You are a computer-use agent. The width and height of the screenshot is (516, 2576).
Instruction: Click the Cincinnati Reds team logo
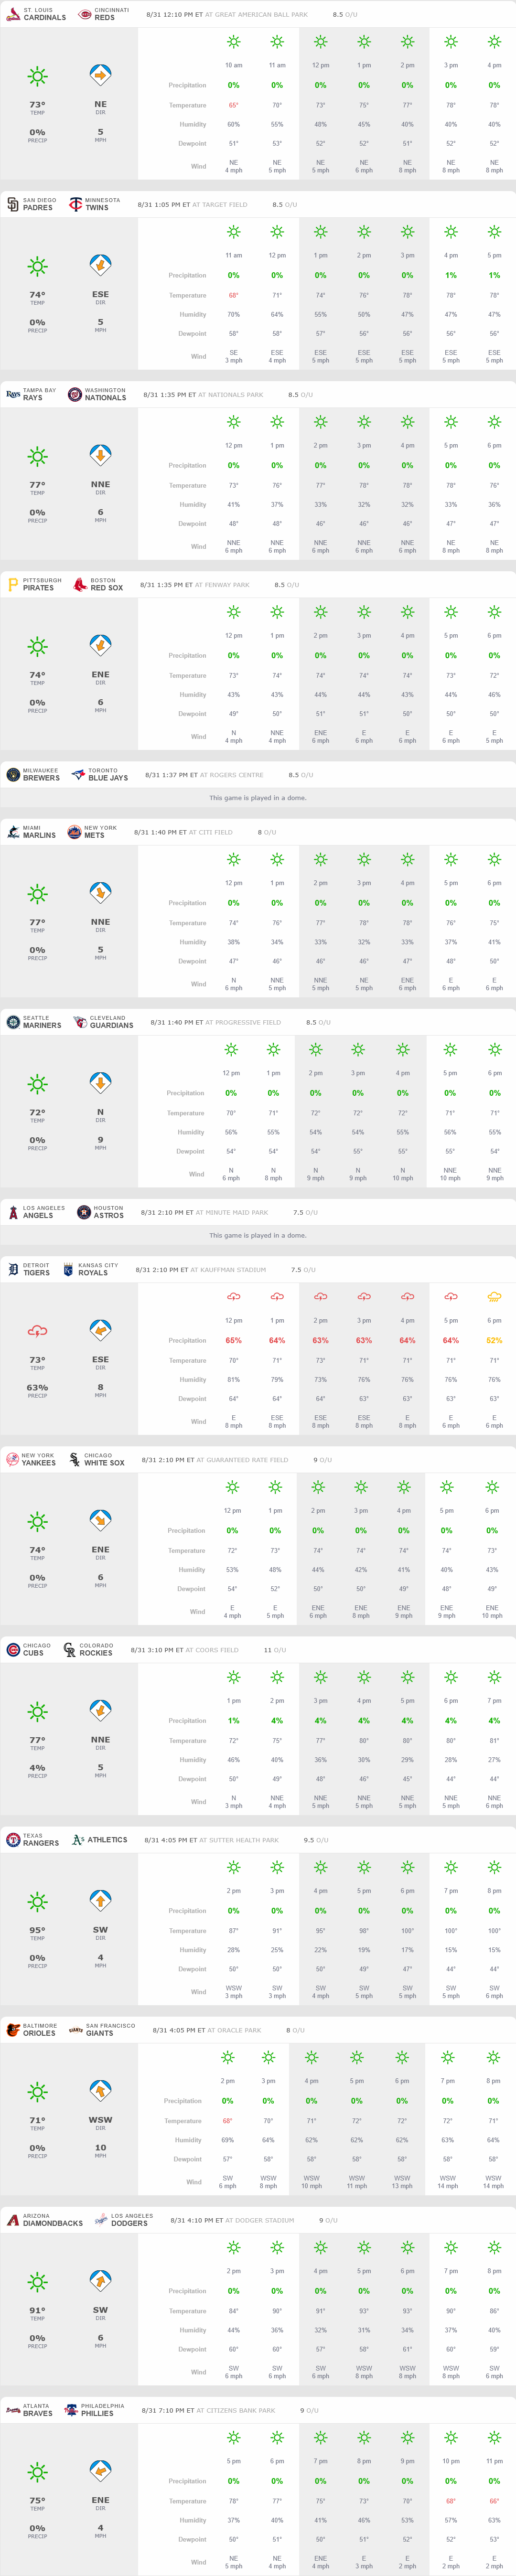pos(84,15)
